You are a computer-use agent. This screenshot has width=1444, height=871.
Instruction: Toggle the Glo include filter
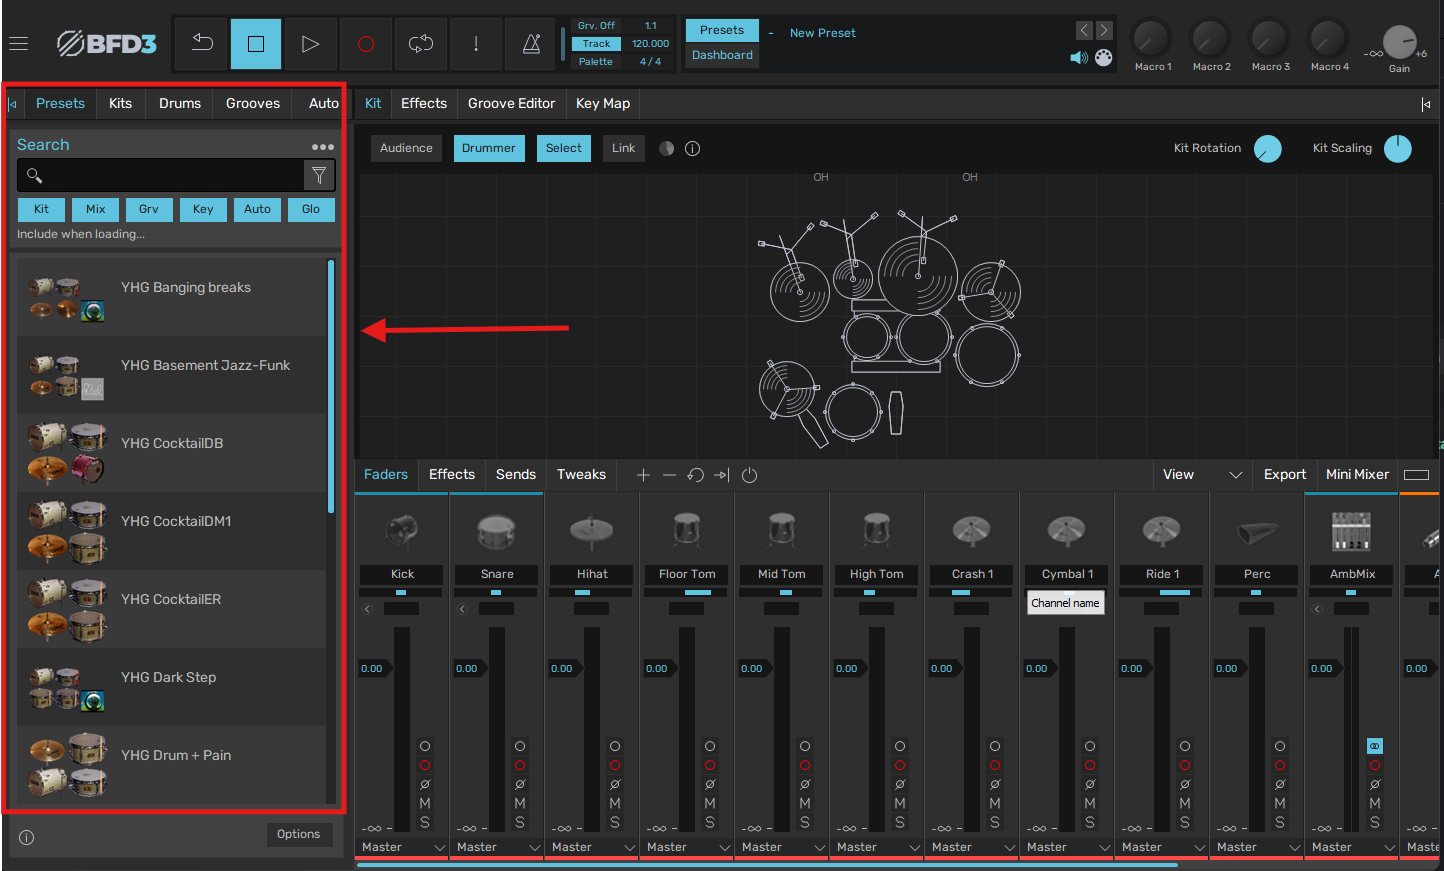[311, 209]
